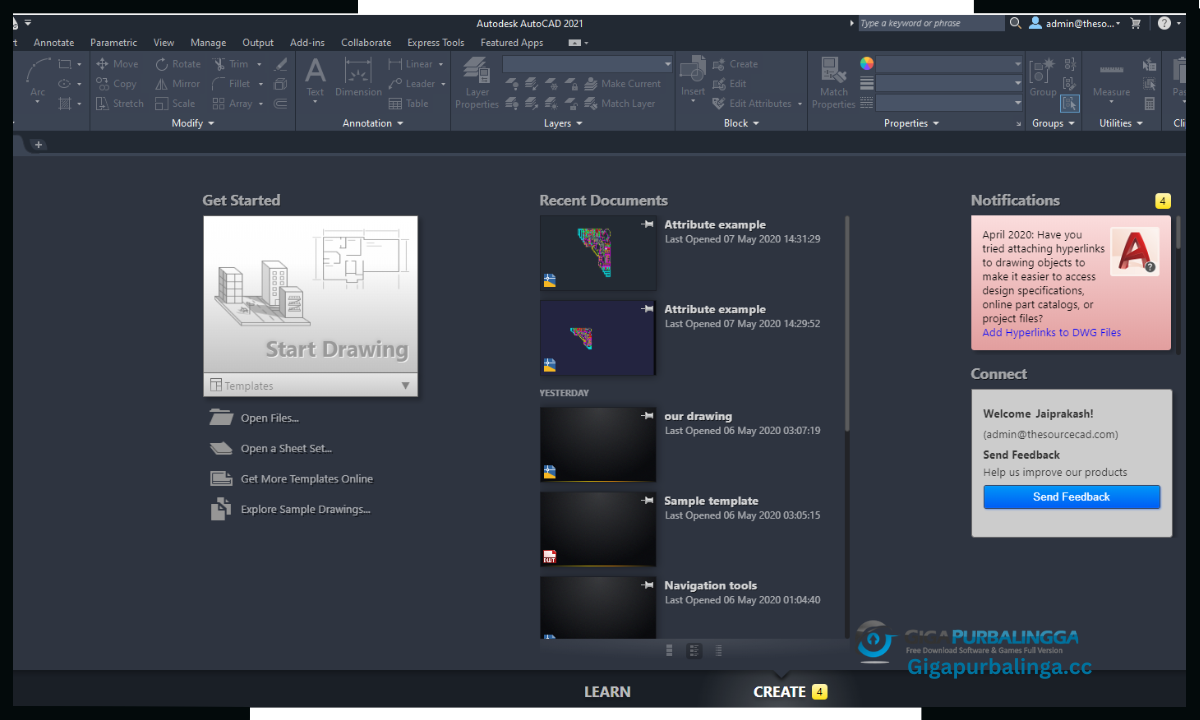Open Layer Properties
1200x720 pixels.
477,83
